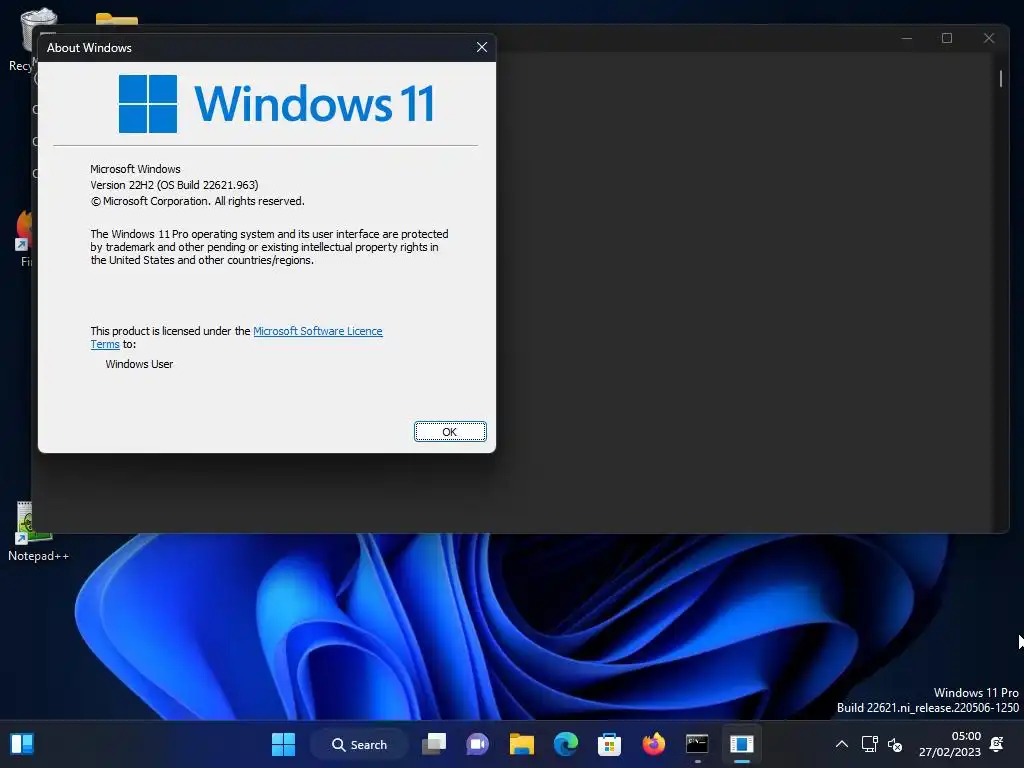The width and height of the screenshot is (1024, 768).
Task: Close the About Windows dialog
Action: coord(482,47)
